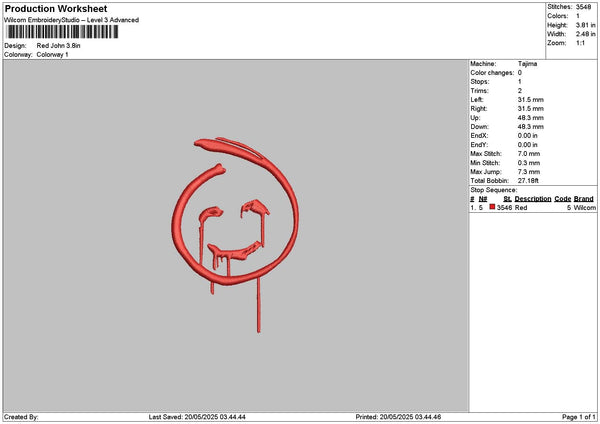Click the 'Created By:' footer label
This screenshot has height=424, width=600.
point(21,417)
